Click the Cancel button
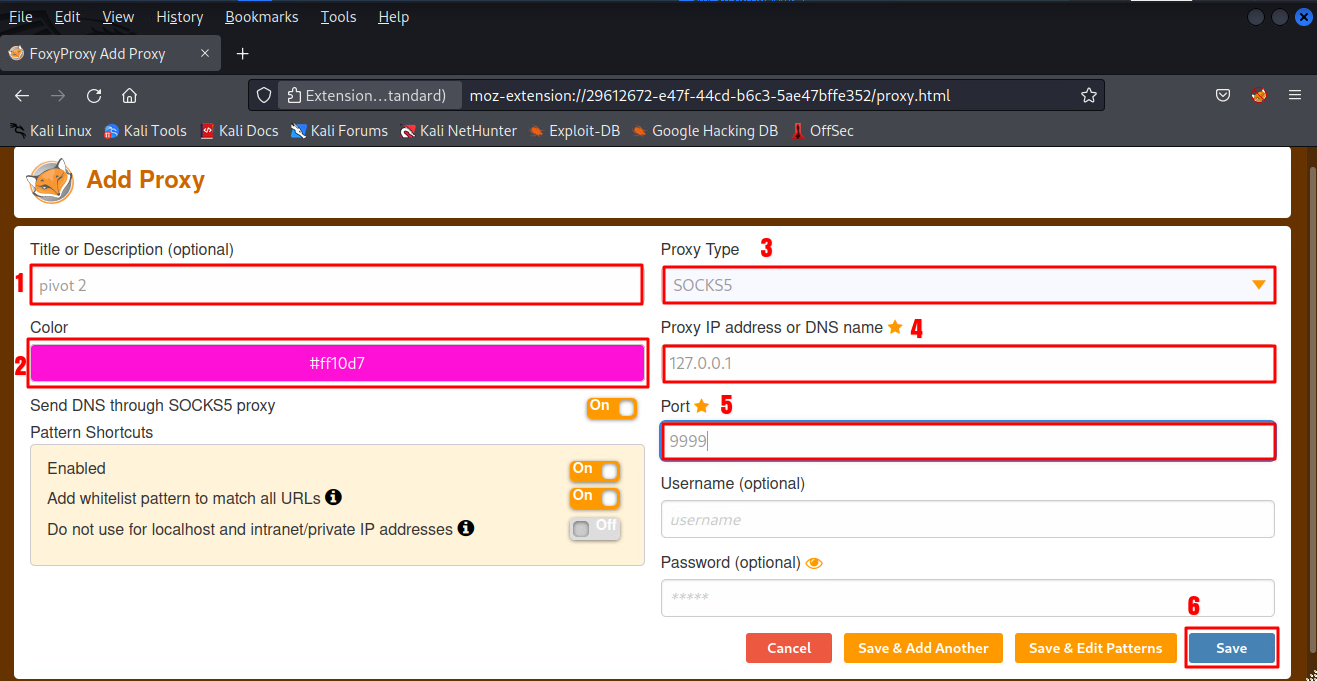The image size is (1317, 681). coord(789,648)
